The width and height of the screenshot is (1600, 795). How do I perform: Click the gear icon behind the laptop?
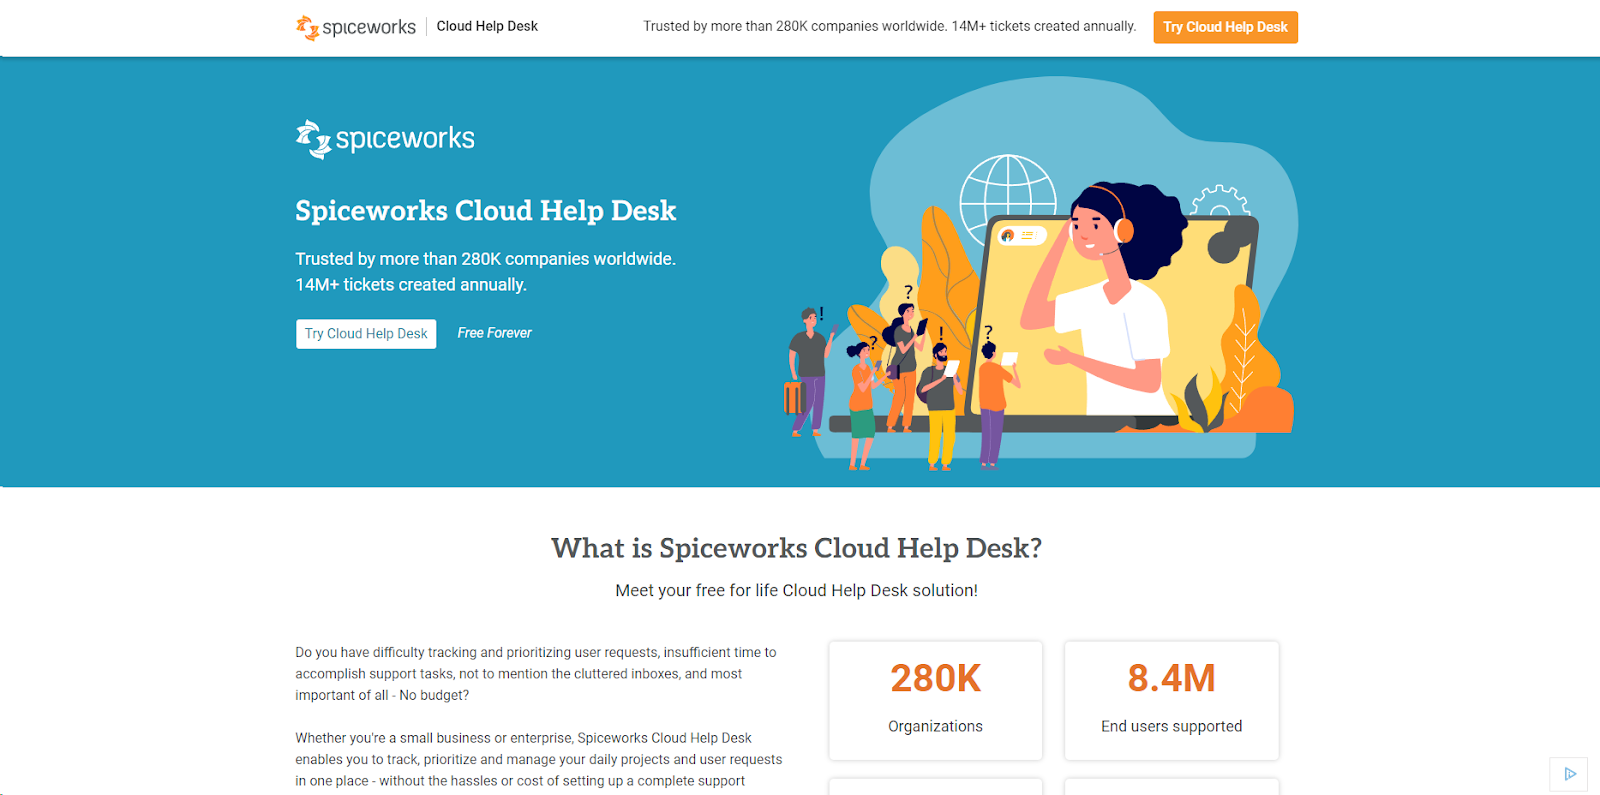[1219, 201]
